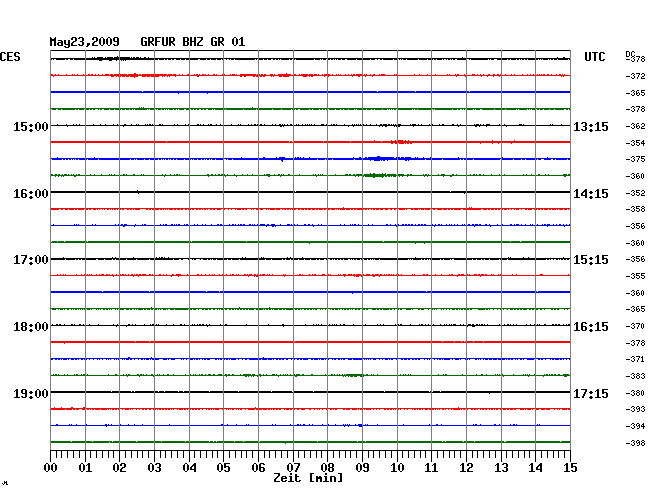Click the DC offset value -380
The height and width of the screenshot is (494, 650).
(635, 393)
